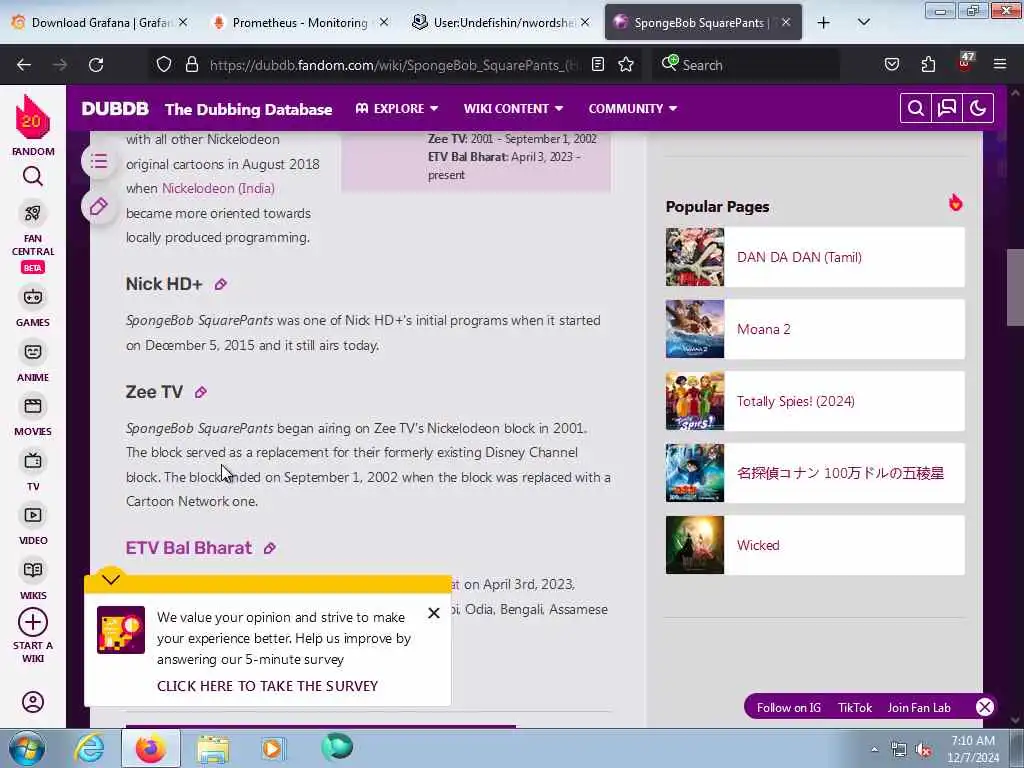Open Fan Central rocket icon
Screen dimensions: 1024x768
click(33, 213)
